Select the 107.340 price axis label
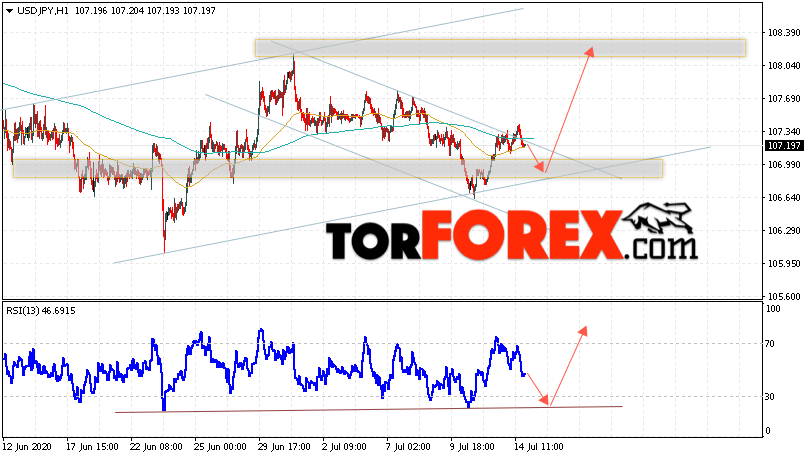This screenshot has width=808, height=458. point(784,131)
